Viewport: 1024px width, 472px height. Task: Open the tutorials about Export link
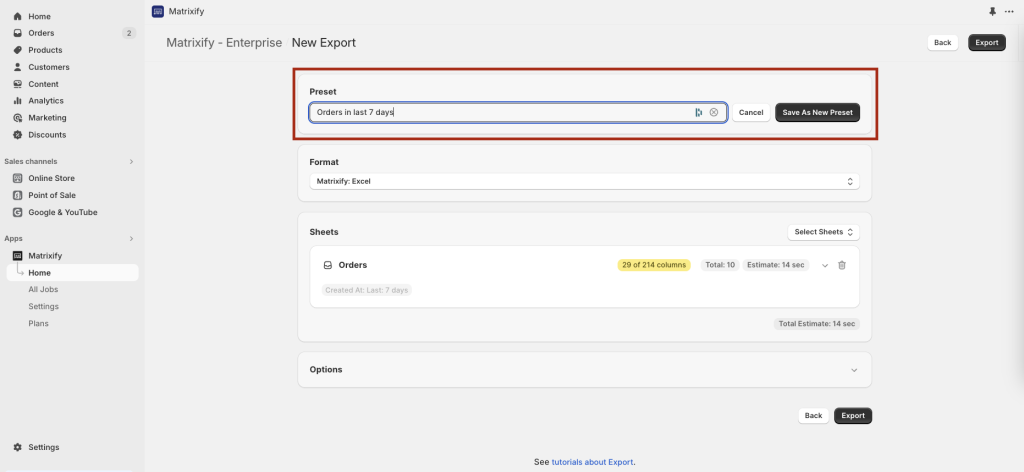coord(592,462)
